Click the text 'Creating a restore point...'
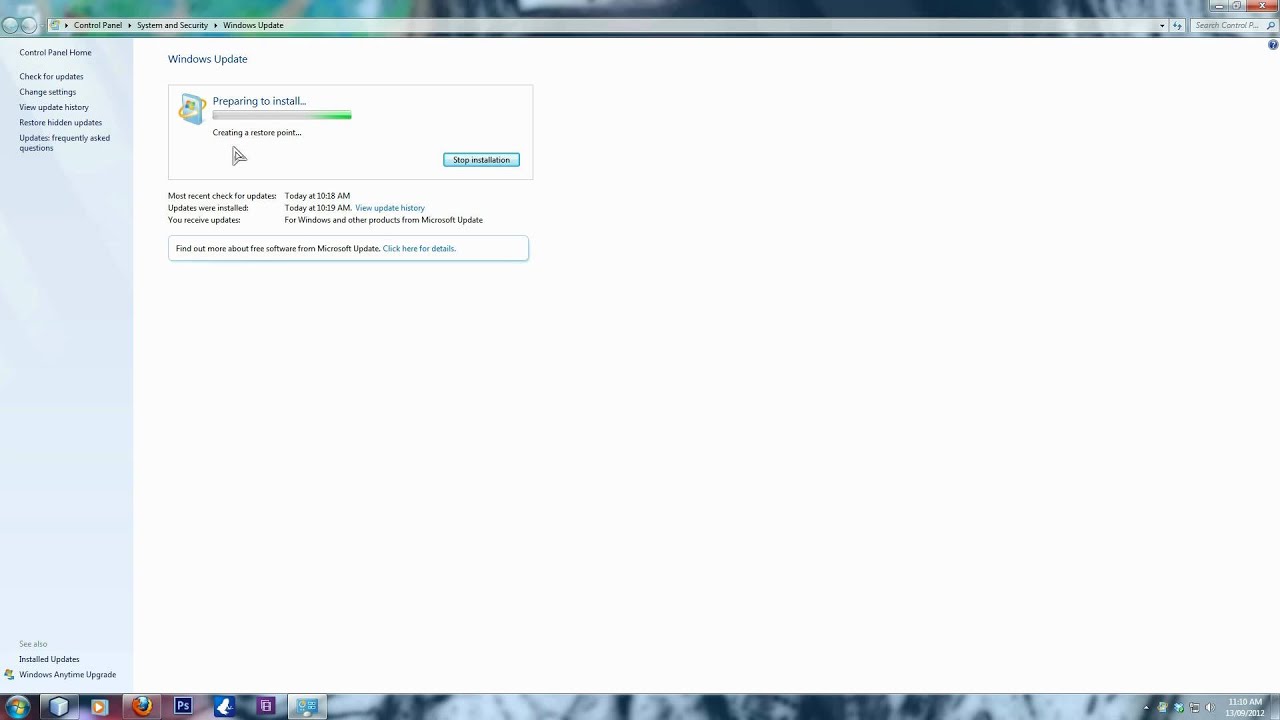Screen dimensions: 1280x720 257,132
